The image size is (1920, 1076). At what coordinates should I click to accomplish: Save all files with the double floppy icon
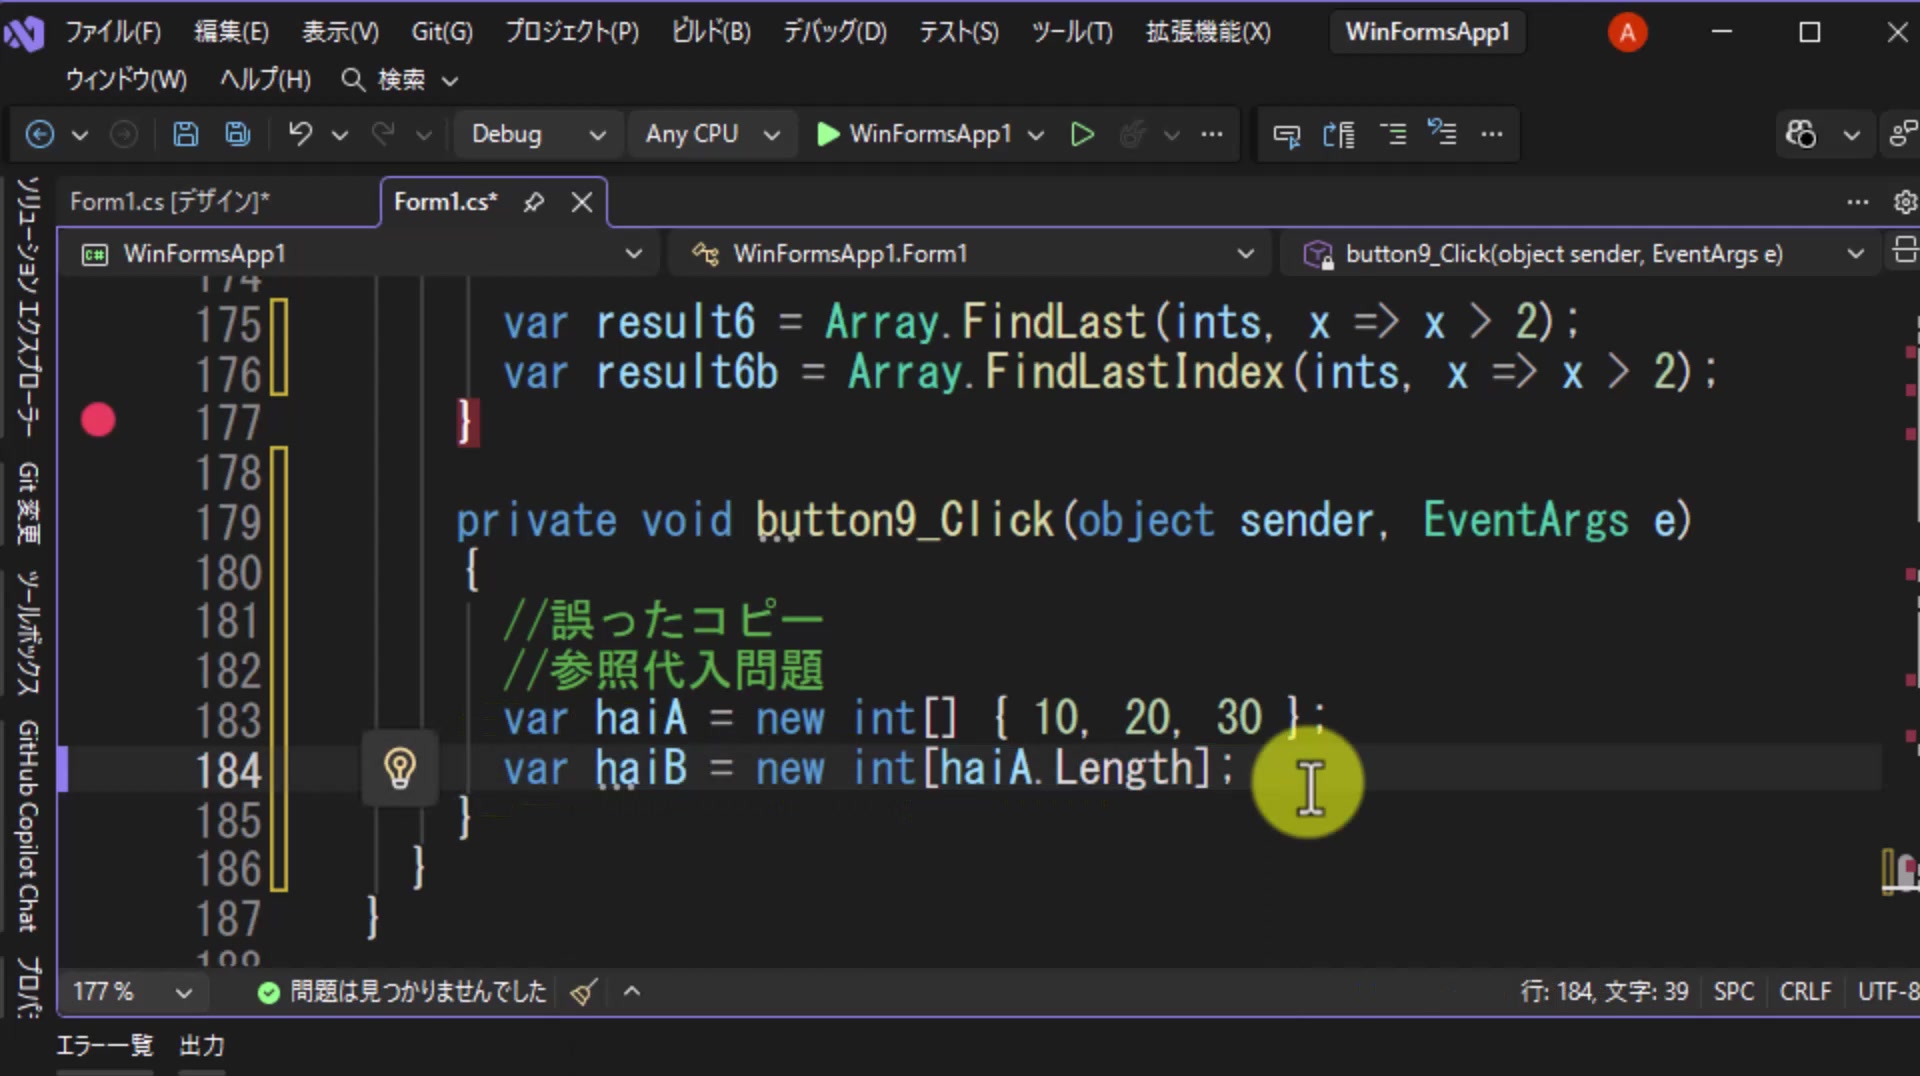click(x=237, y=134)
